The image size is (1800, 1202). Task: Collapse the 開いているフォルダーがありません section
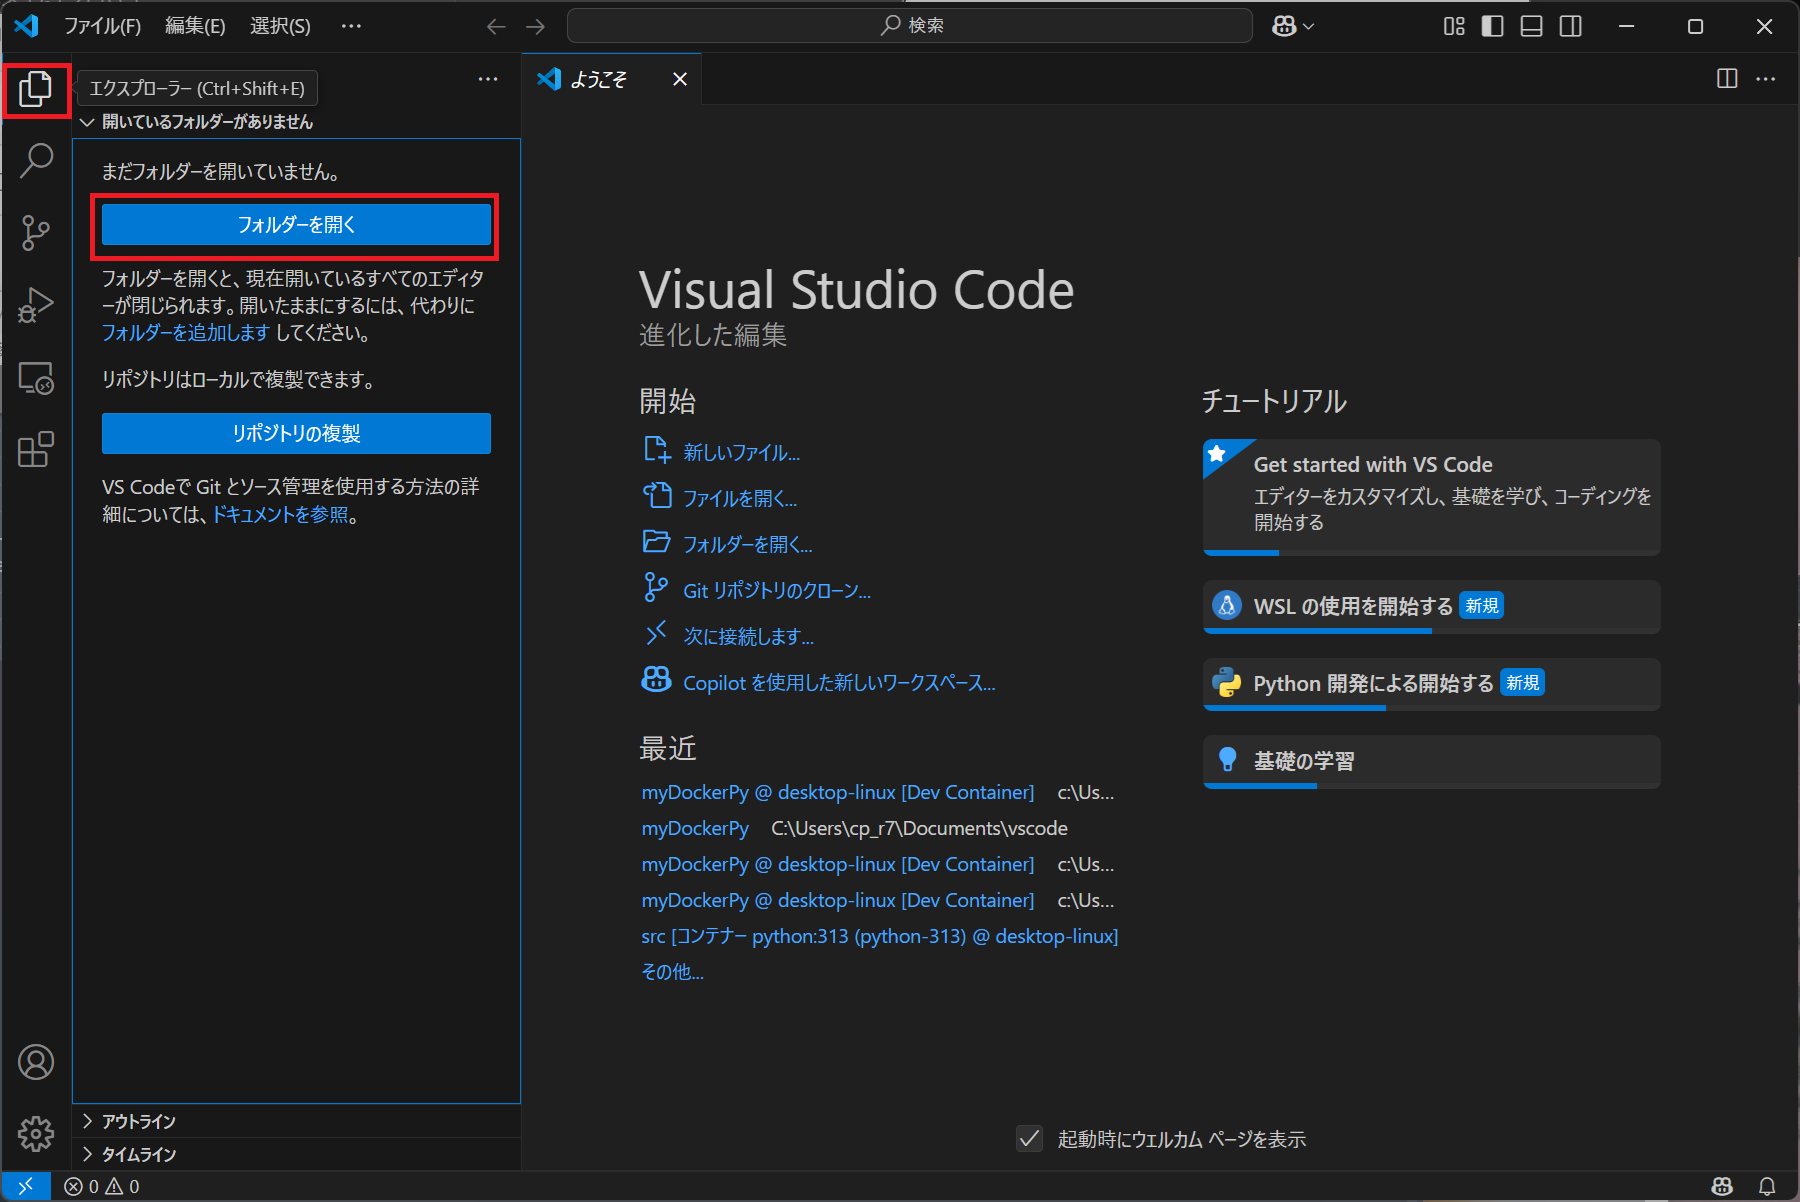point(297,122)
